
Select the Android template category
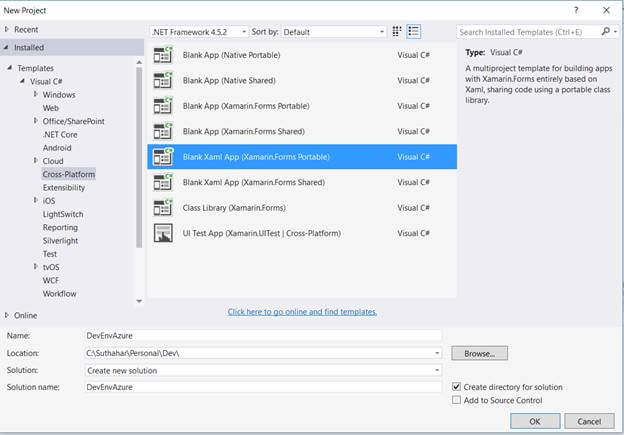click(x=57, y=148)
